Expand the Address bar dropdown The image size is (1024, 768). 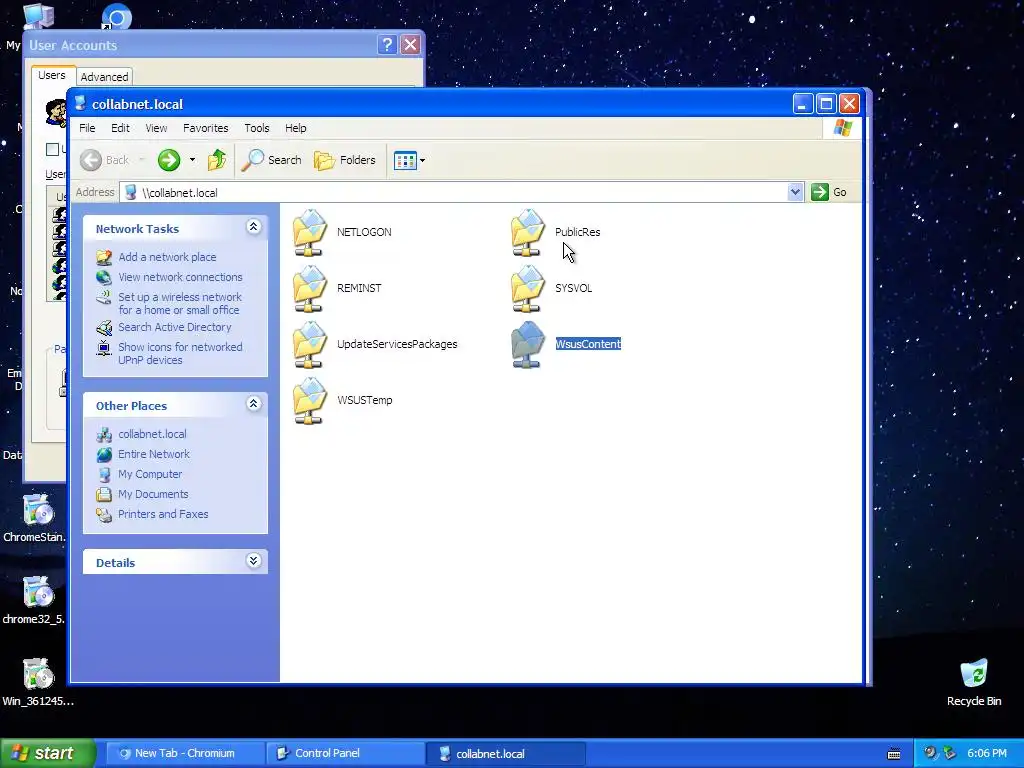tap(795, 192)
